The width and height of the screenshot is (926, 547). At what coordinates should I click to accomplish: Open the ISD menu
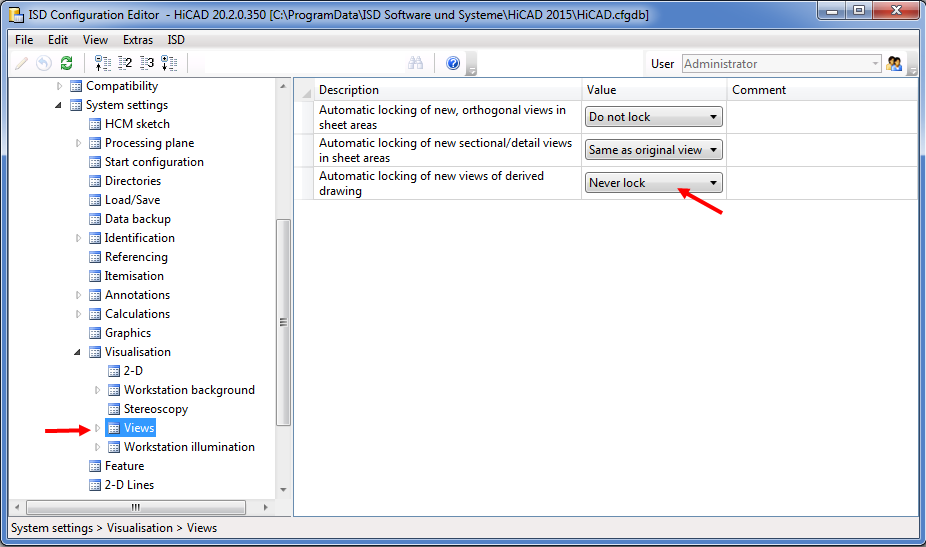176,40
